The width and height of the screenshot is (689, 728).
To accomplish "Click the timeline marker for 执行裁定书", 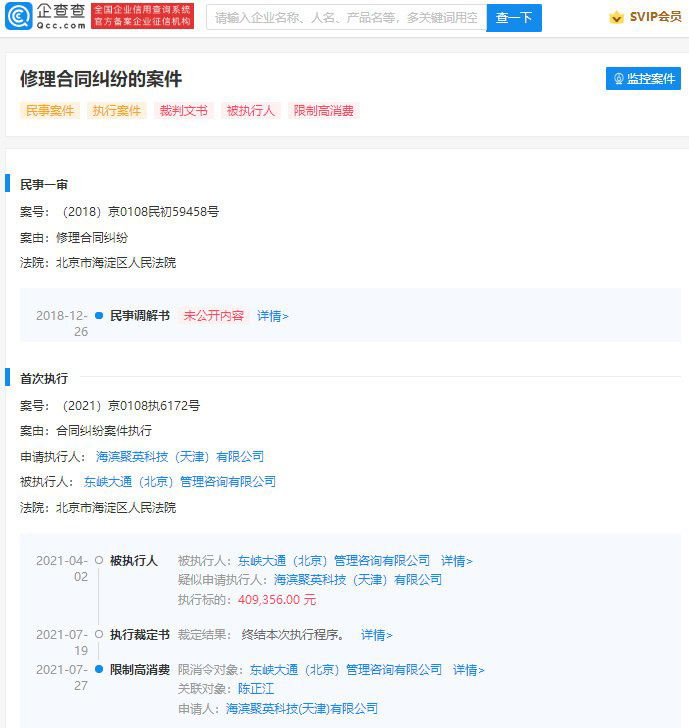I will coord(99,634).
